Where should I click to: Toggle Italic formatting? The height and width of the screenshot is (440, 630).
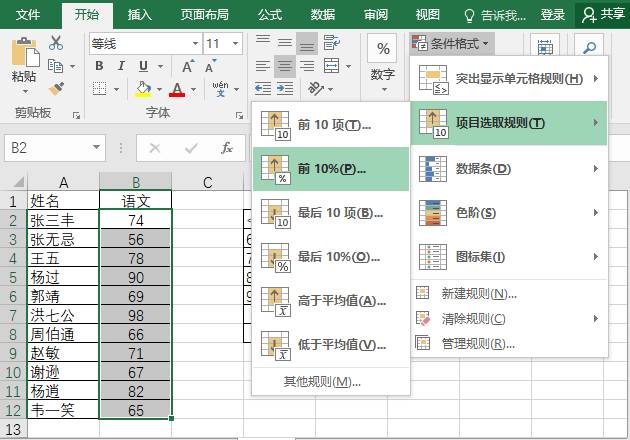click(x=121, y=66)
